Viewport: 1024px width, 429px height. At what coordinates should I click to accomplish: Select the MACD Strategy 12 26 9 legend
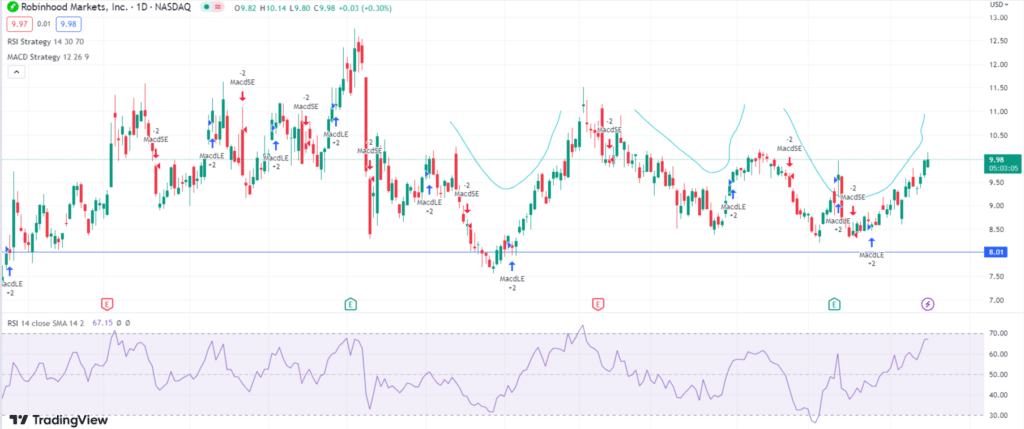pyautogui.click(x=48, y=57)
